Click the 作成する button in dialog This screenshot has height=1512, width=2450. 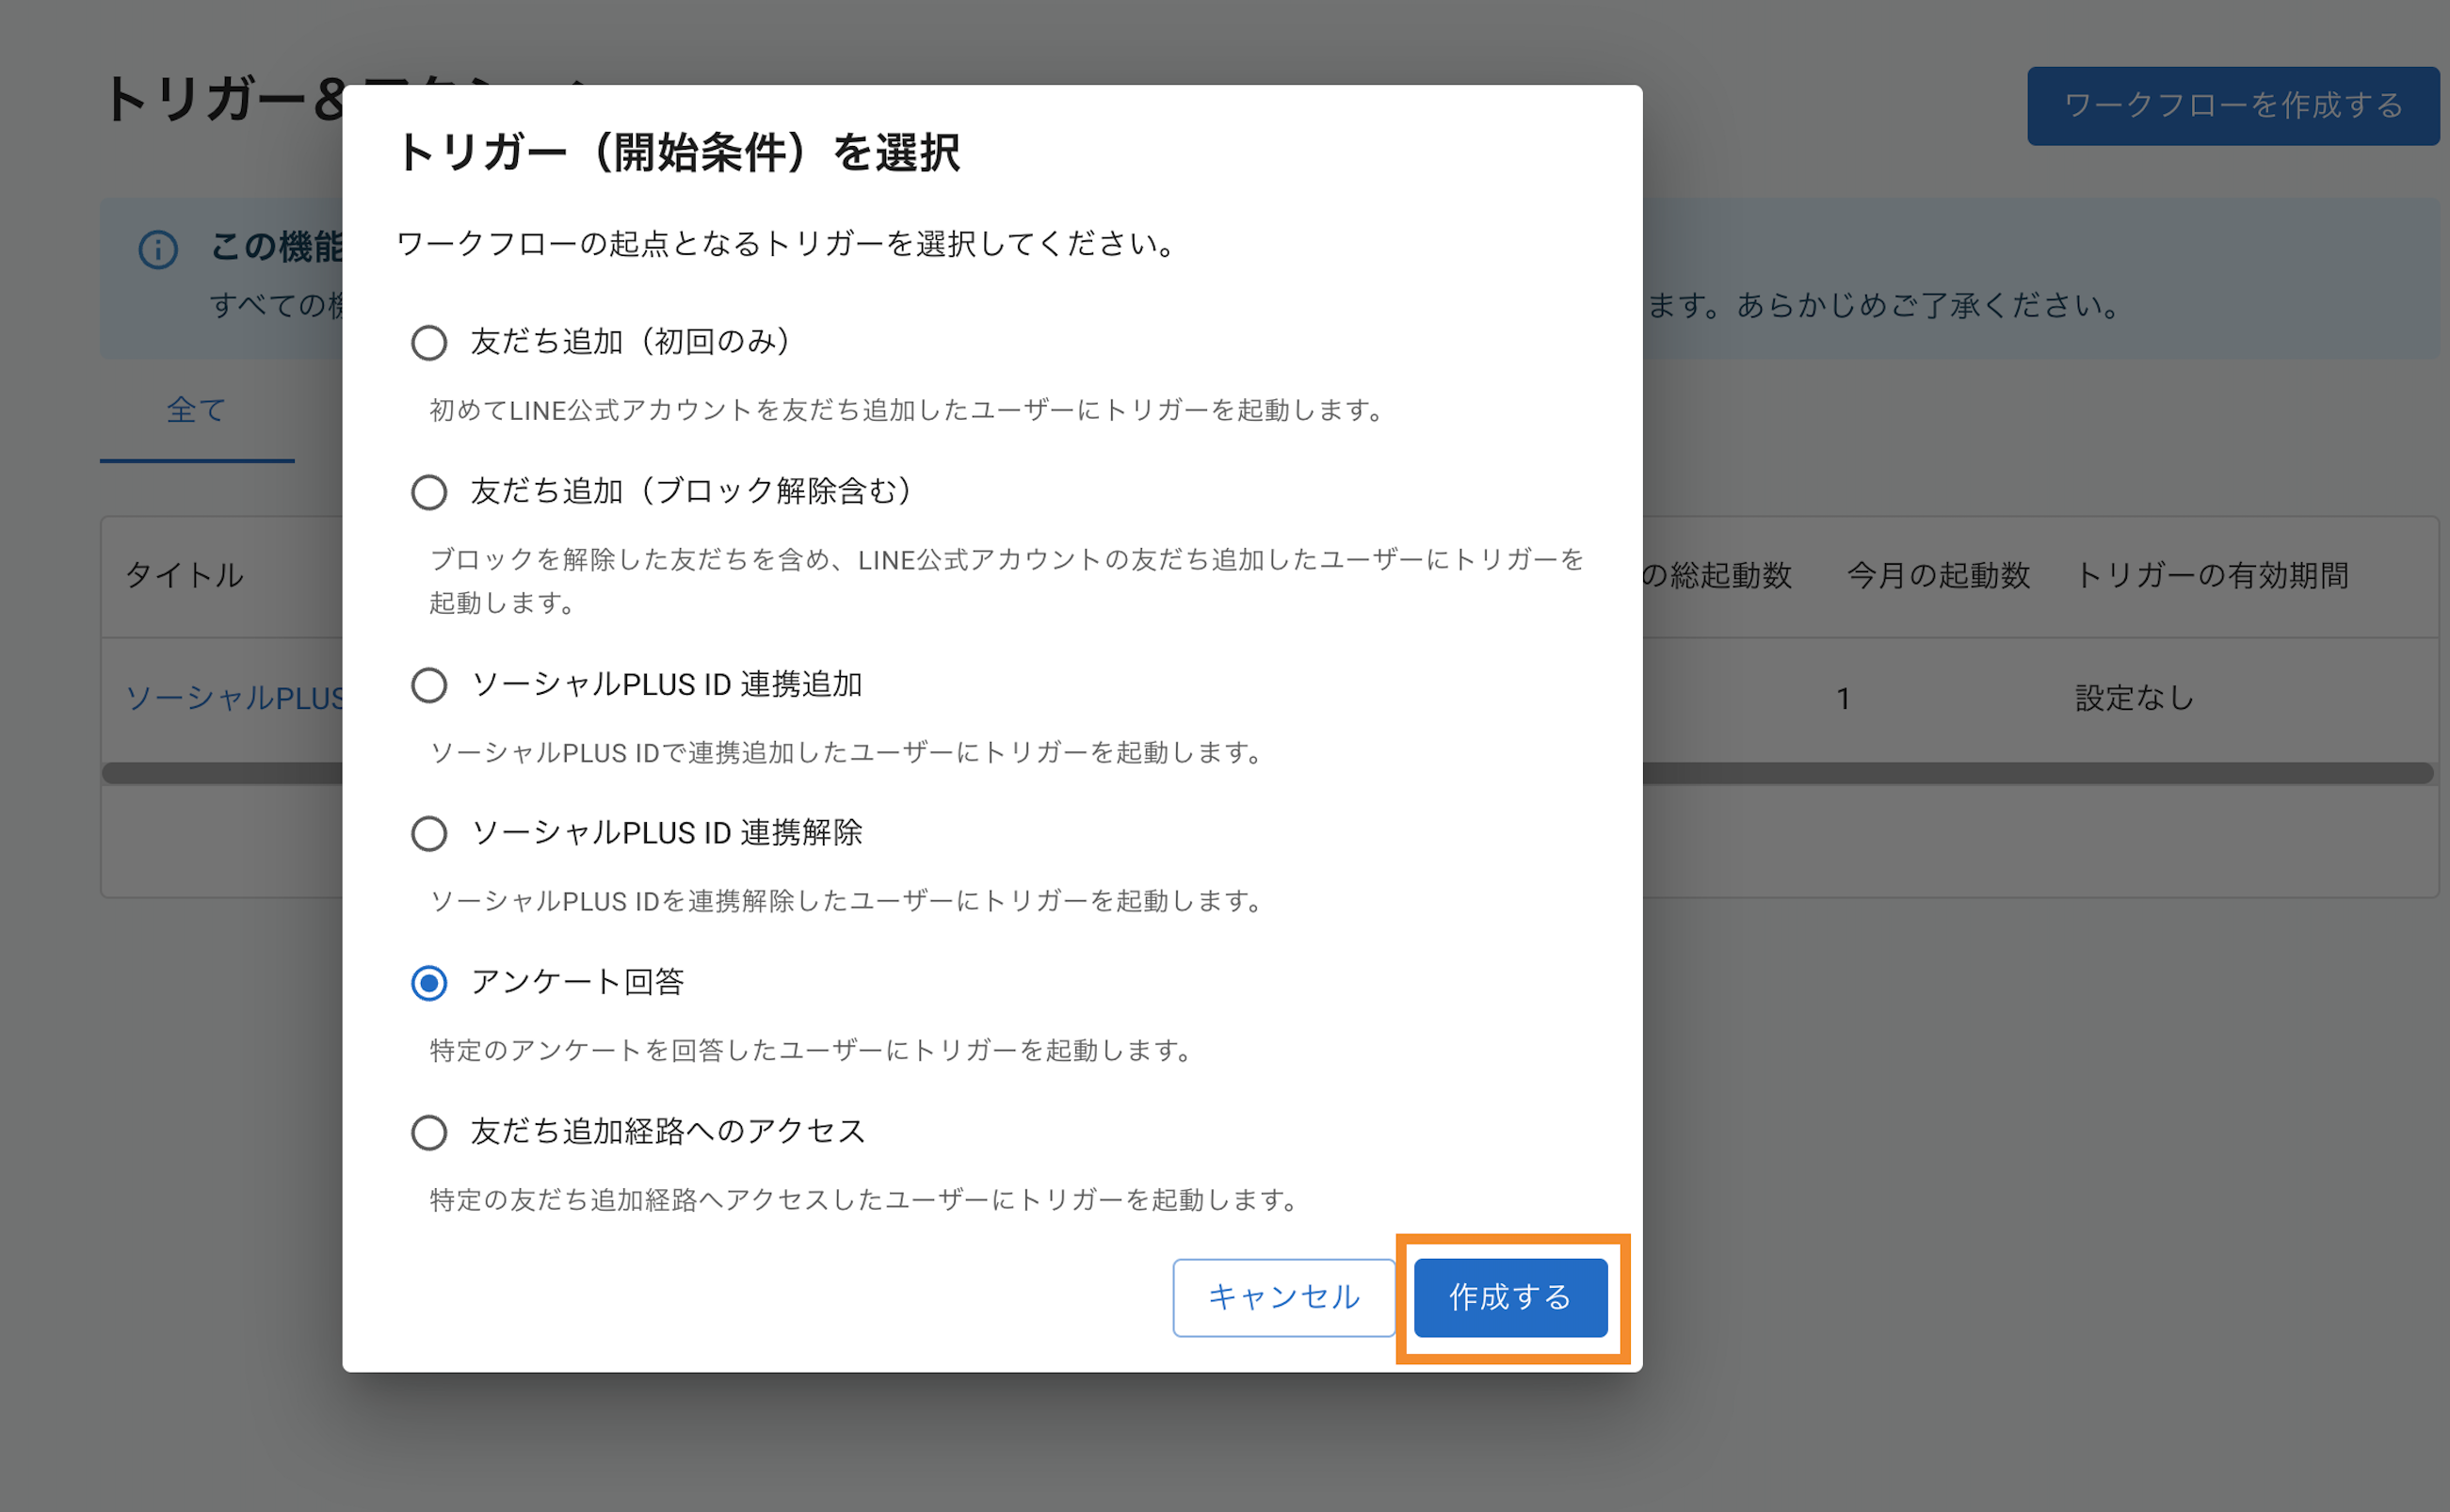1510,1297
